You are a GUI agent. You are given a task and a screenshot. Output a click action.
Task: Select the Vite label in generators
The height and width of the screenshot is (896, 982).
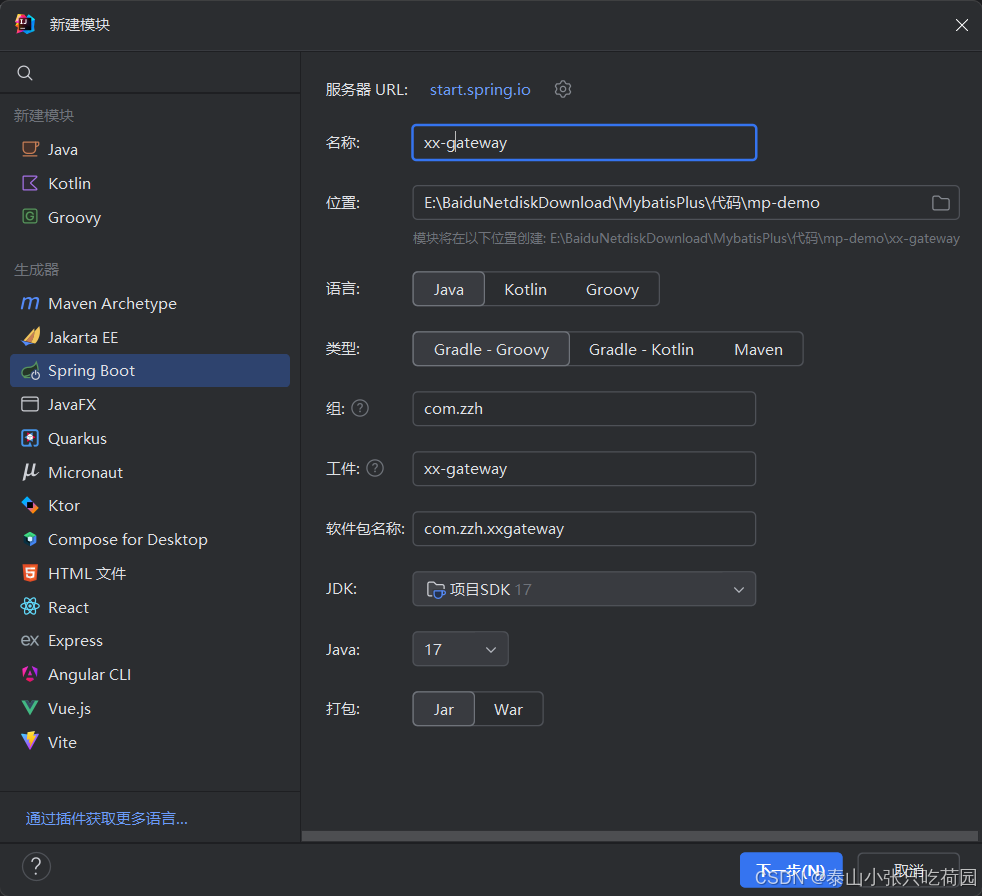[62, 743]
